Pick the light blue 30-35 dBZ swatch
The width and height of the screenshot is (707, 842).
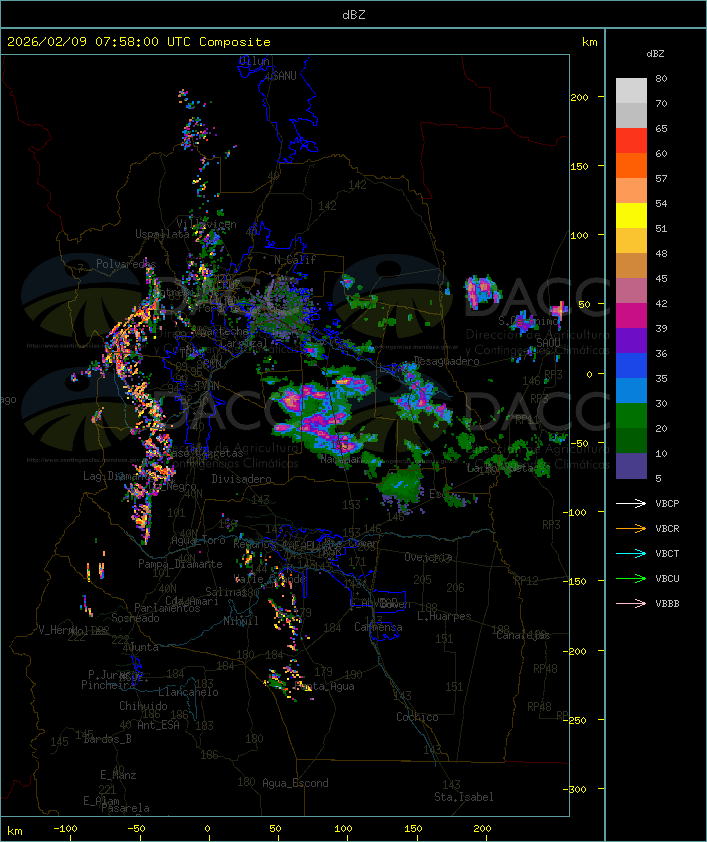click(631, 390)
